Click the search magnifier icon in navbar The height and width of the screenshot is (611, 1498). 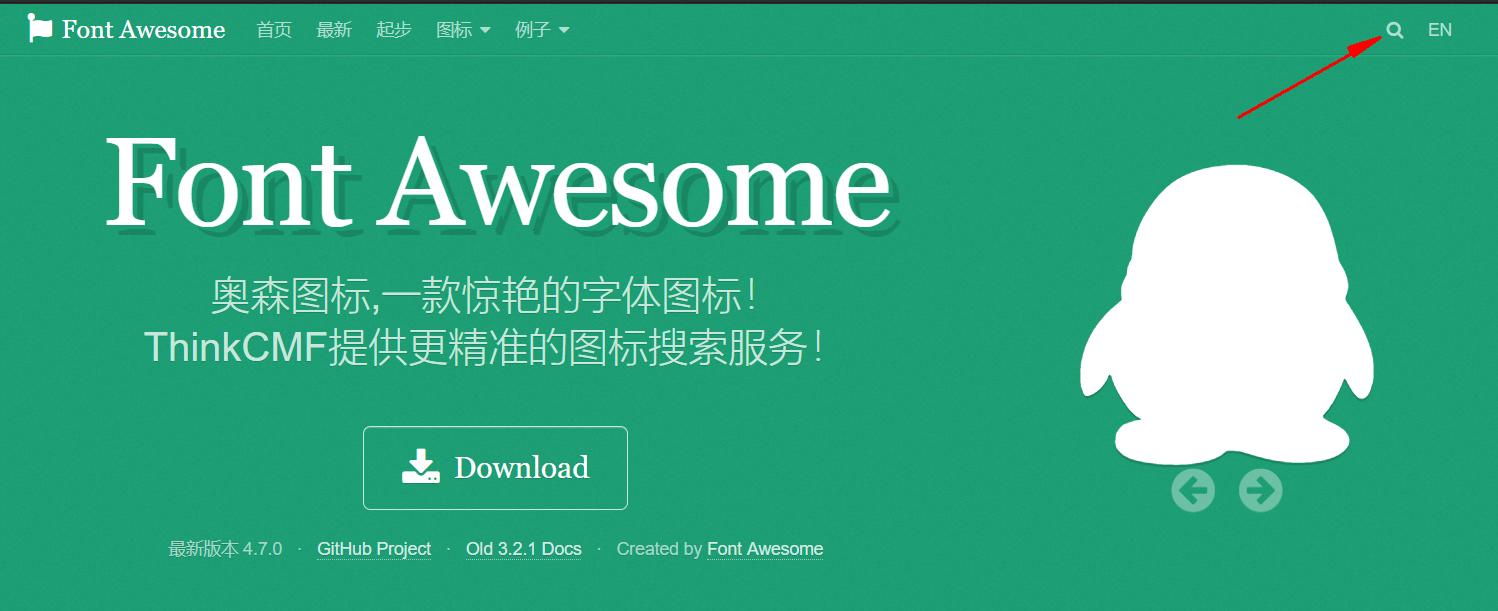click(x=1395, y=31)
